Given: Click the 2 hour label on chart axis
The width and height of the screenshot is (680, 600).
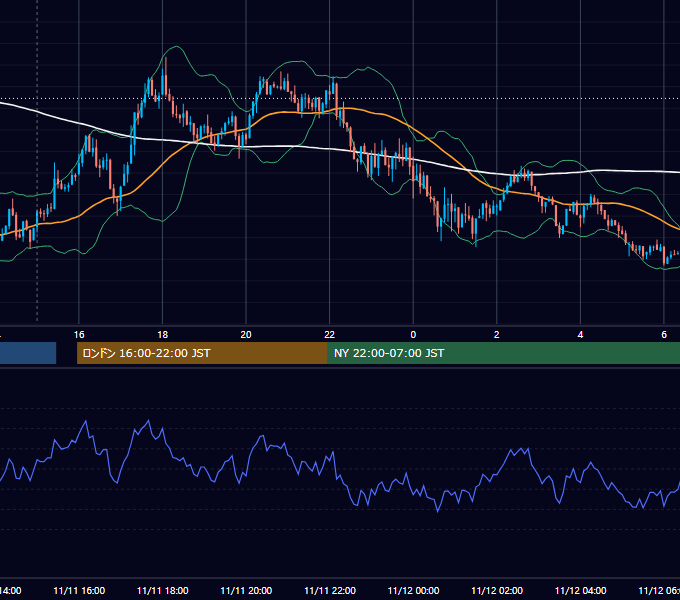Looking at the screenshot, I should 497,335.
